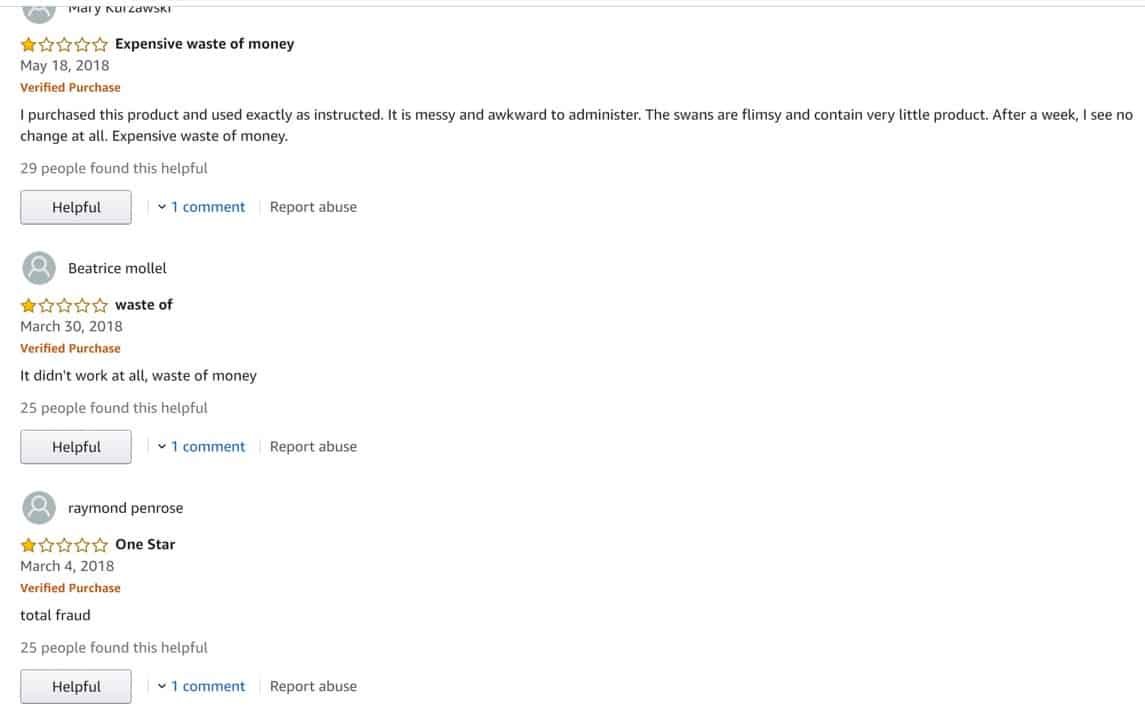Open the 'waste of' review title
This screenshot has width=1145, height=720.
(x=144, y=305)
